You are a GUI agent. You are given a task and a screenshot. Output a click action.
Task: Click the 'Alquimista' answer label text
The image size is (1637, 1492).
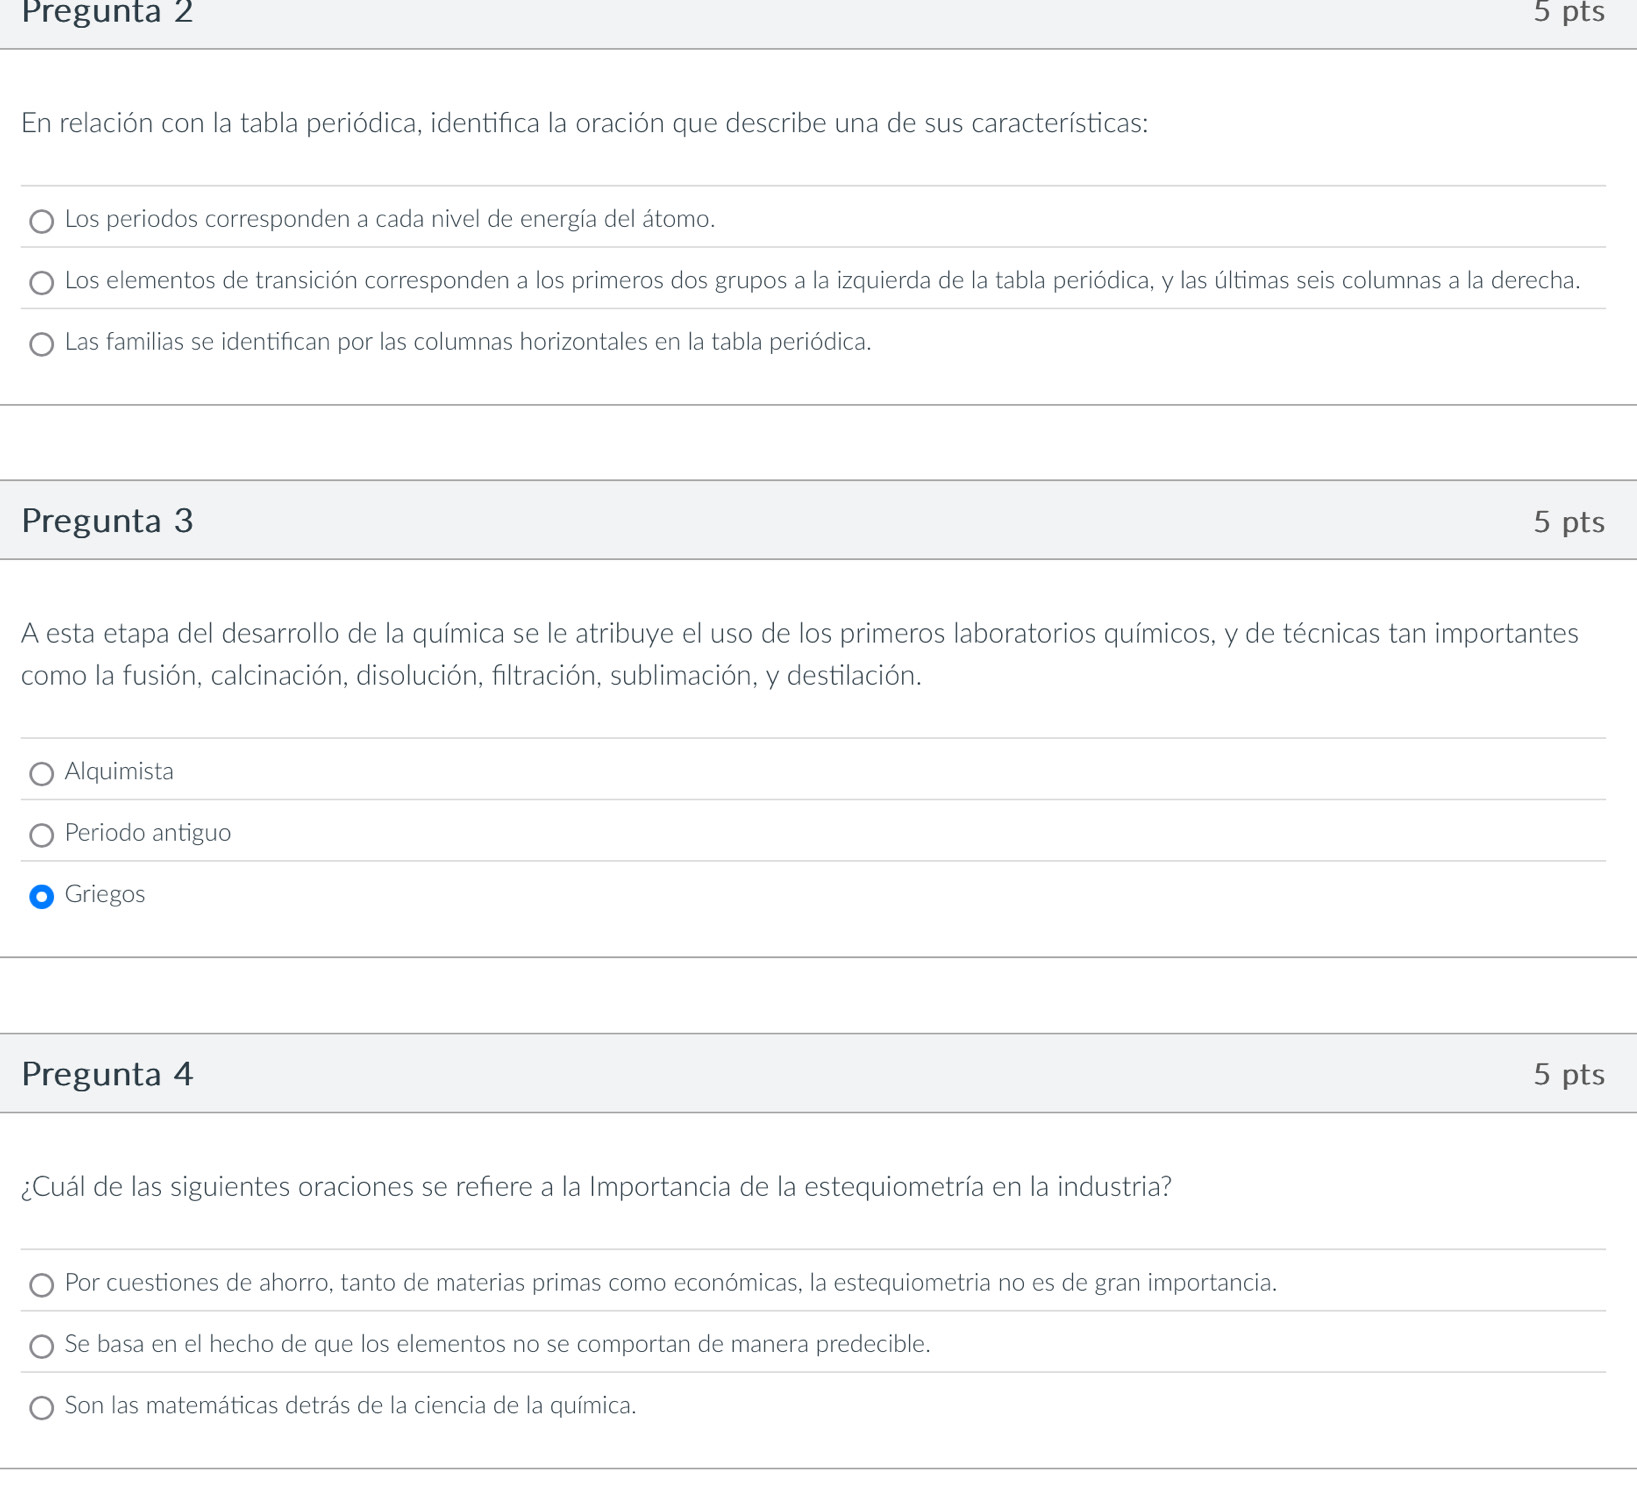pos(119,772)
